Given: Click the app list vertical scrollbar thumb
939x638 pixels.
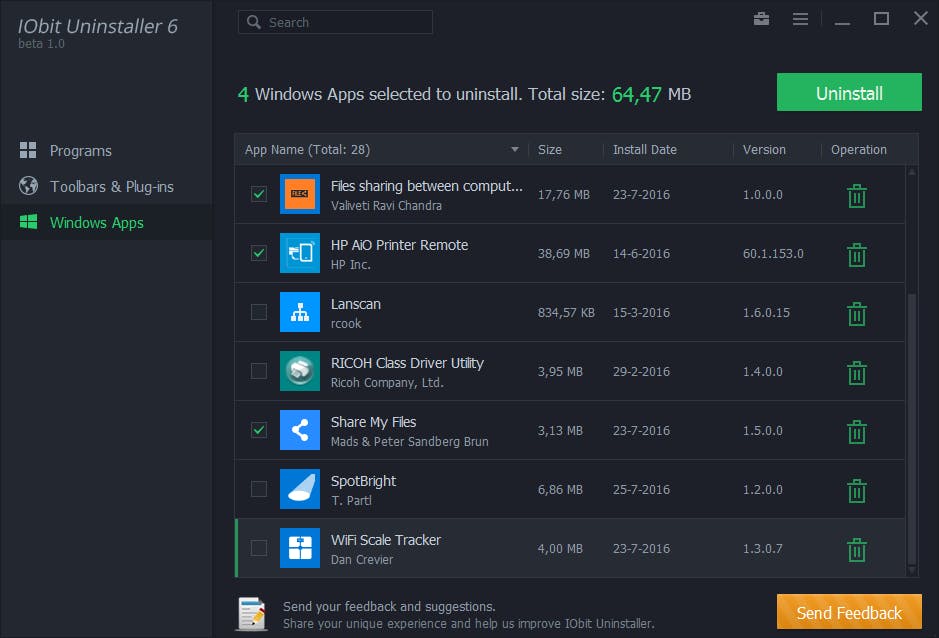Looking at the screenshot, I should pos(911,428).
